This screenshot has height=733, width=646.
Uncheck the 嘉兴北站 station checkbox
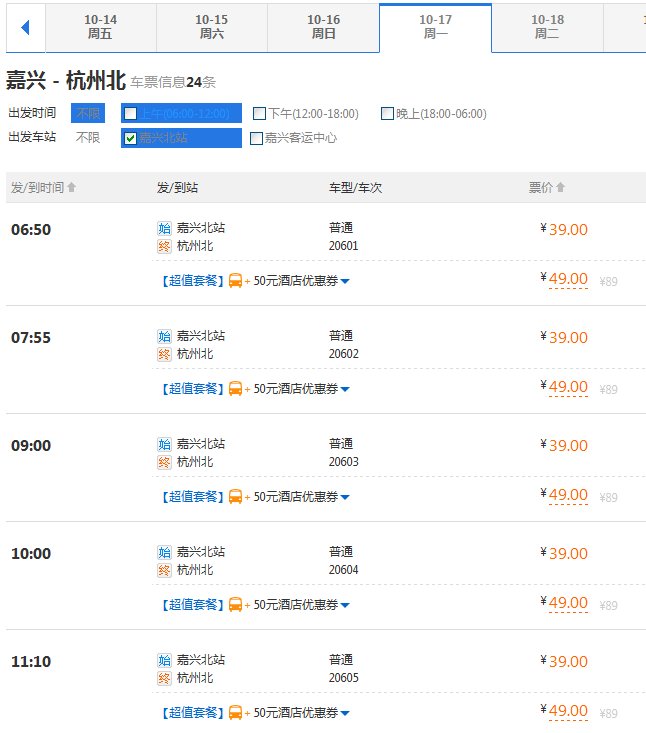(130, 138)
